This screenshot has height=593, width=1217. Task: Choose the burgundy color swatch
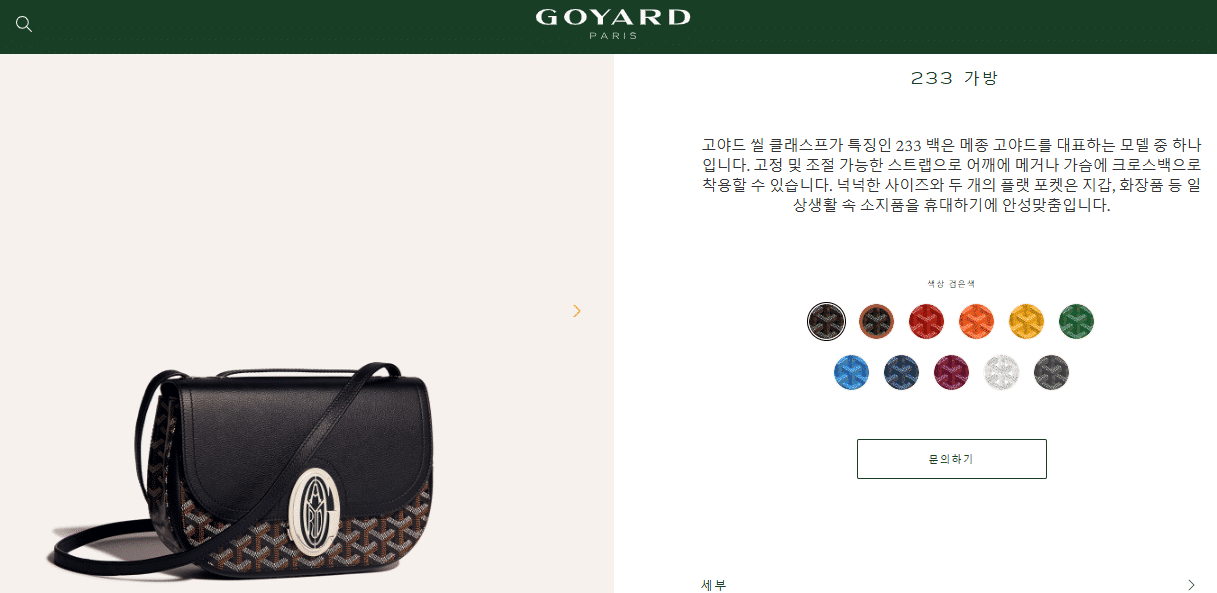951,372
